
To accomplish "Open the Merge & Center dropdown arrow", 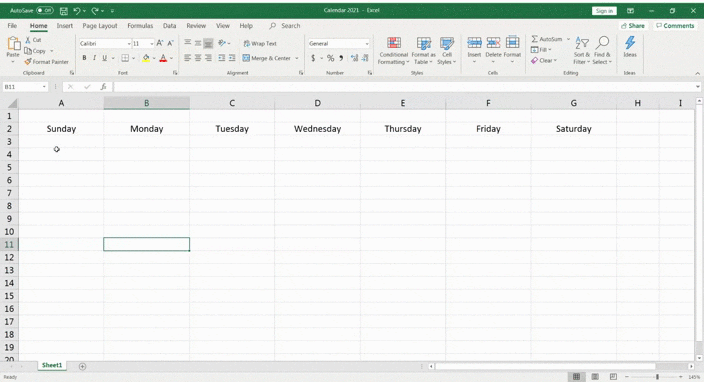I will 297,58.
